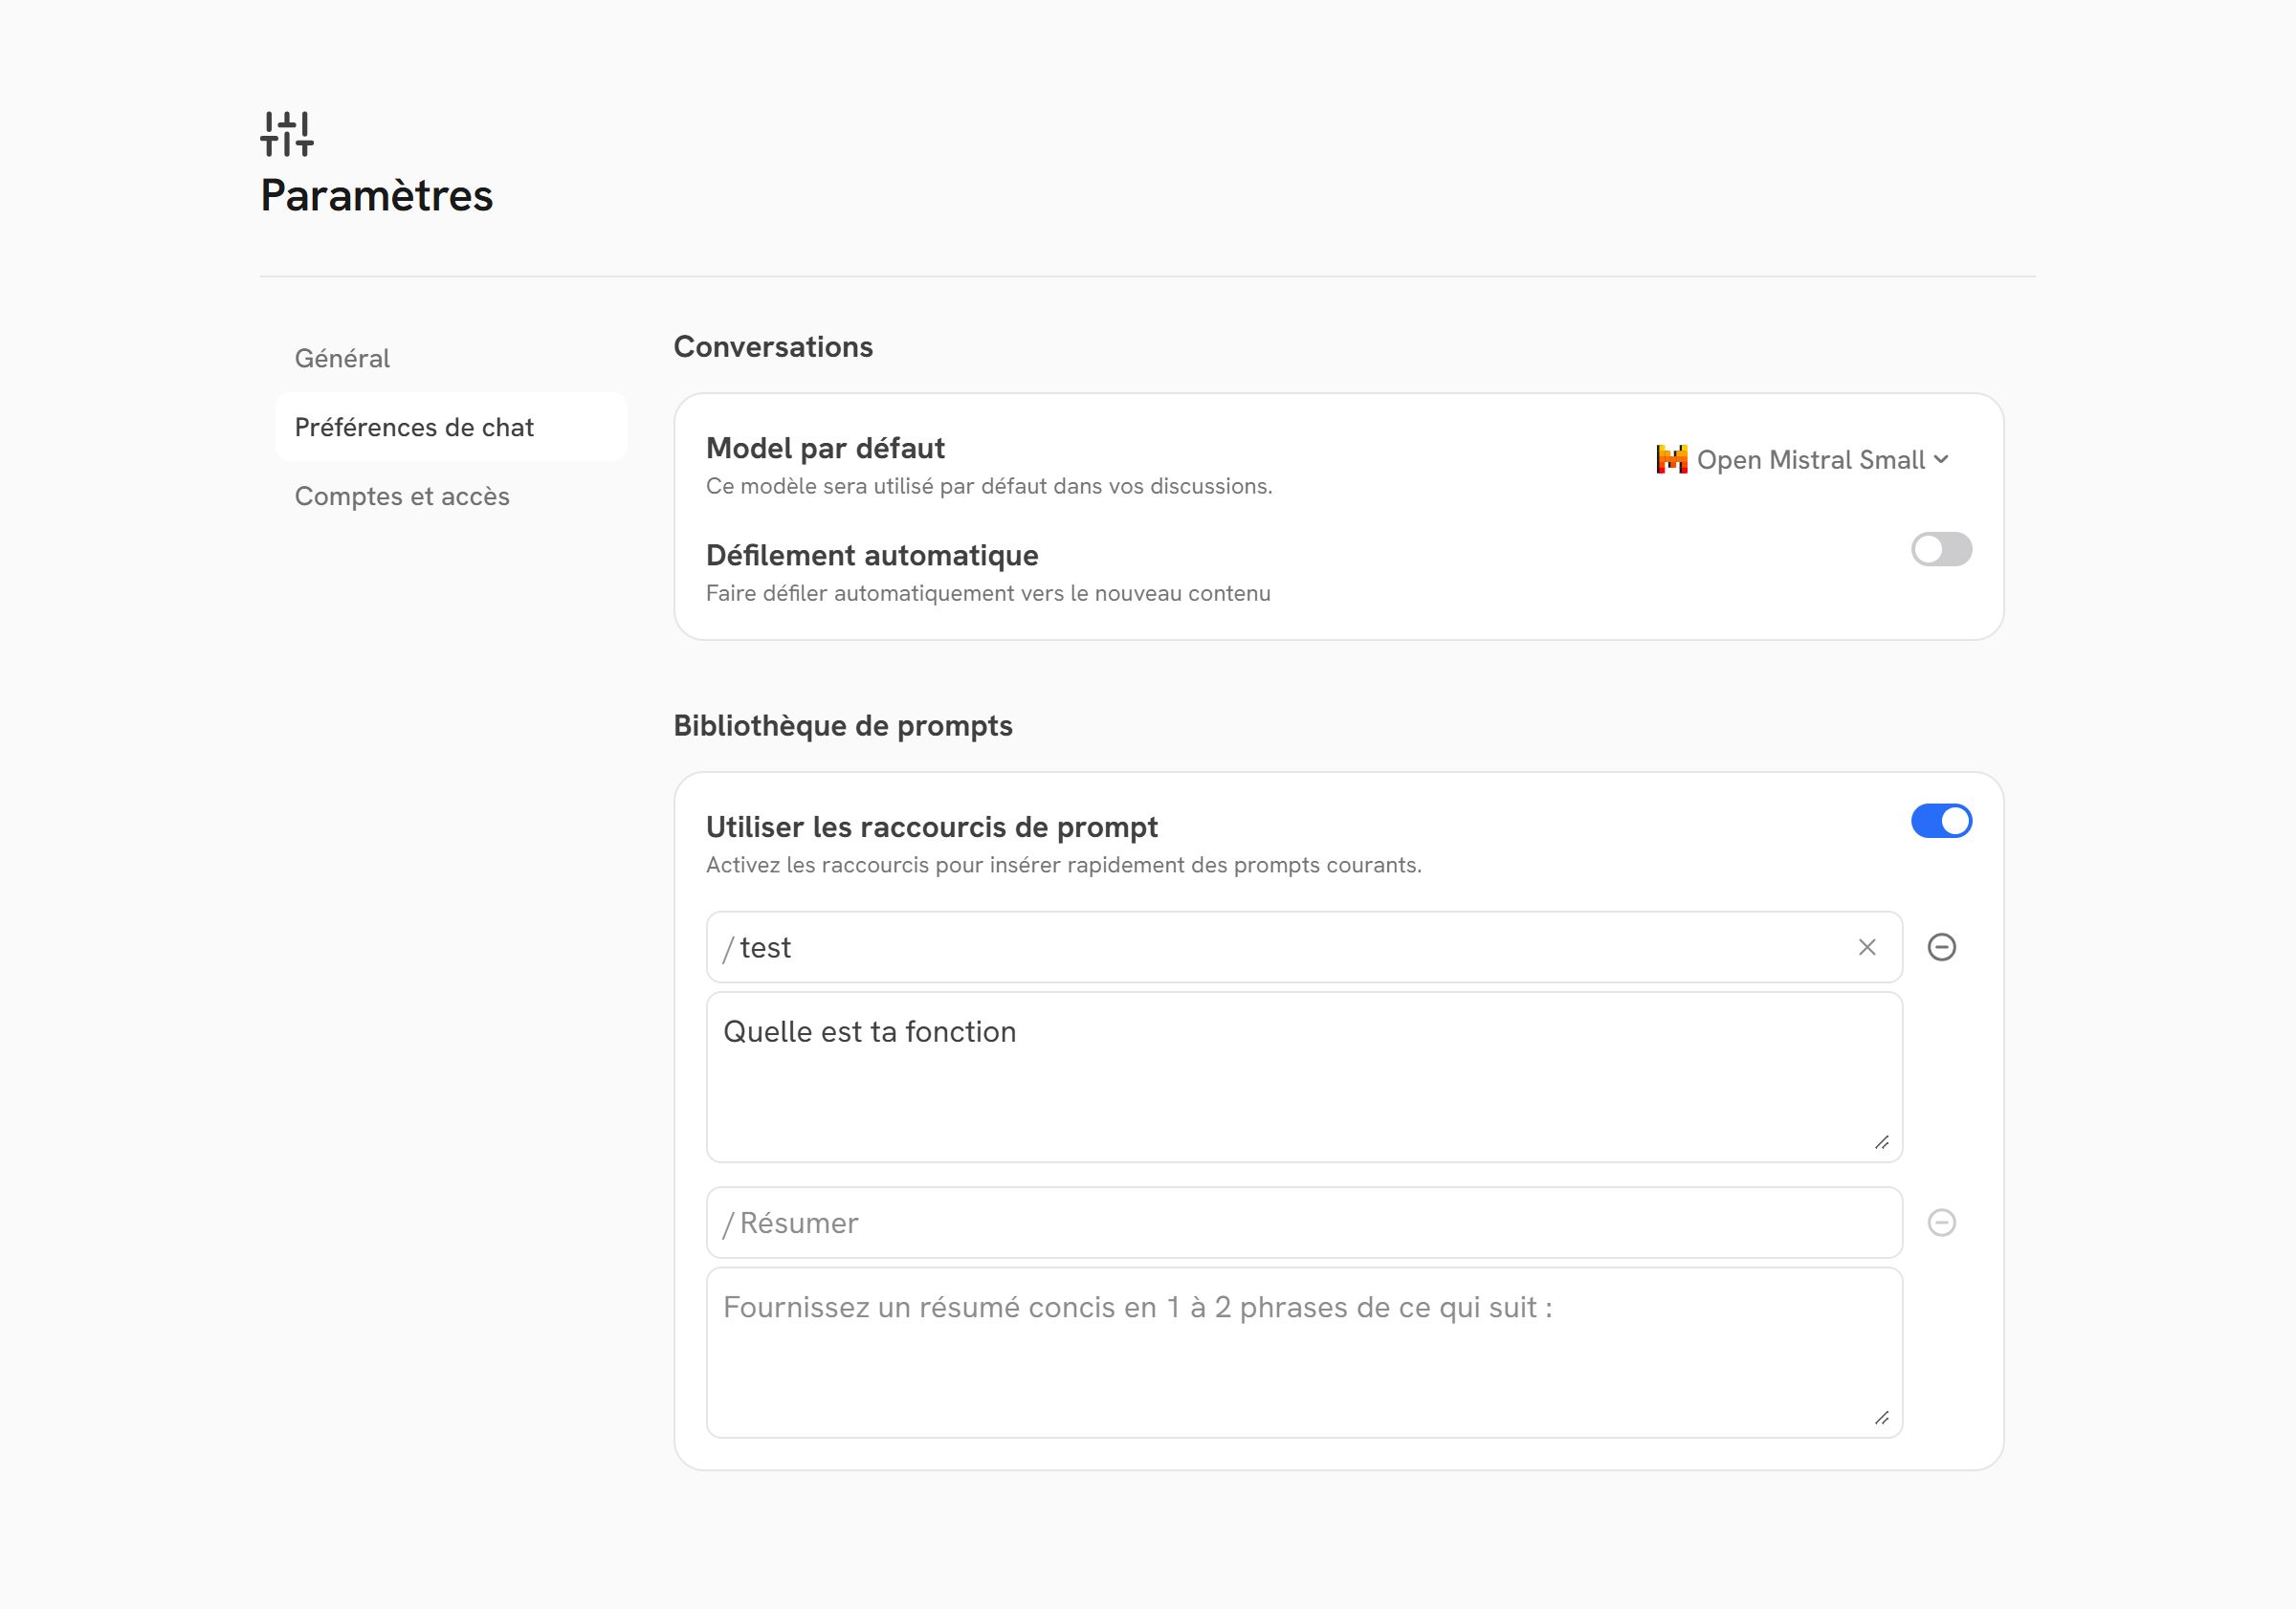Click chevron next to Open Mistral Small
Viewport: 2296px width, 1609px height.
point(1941,459)
